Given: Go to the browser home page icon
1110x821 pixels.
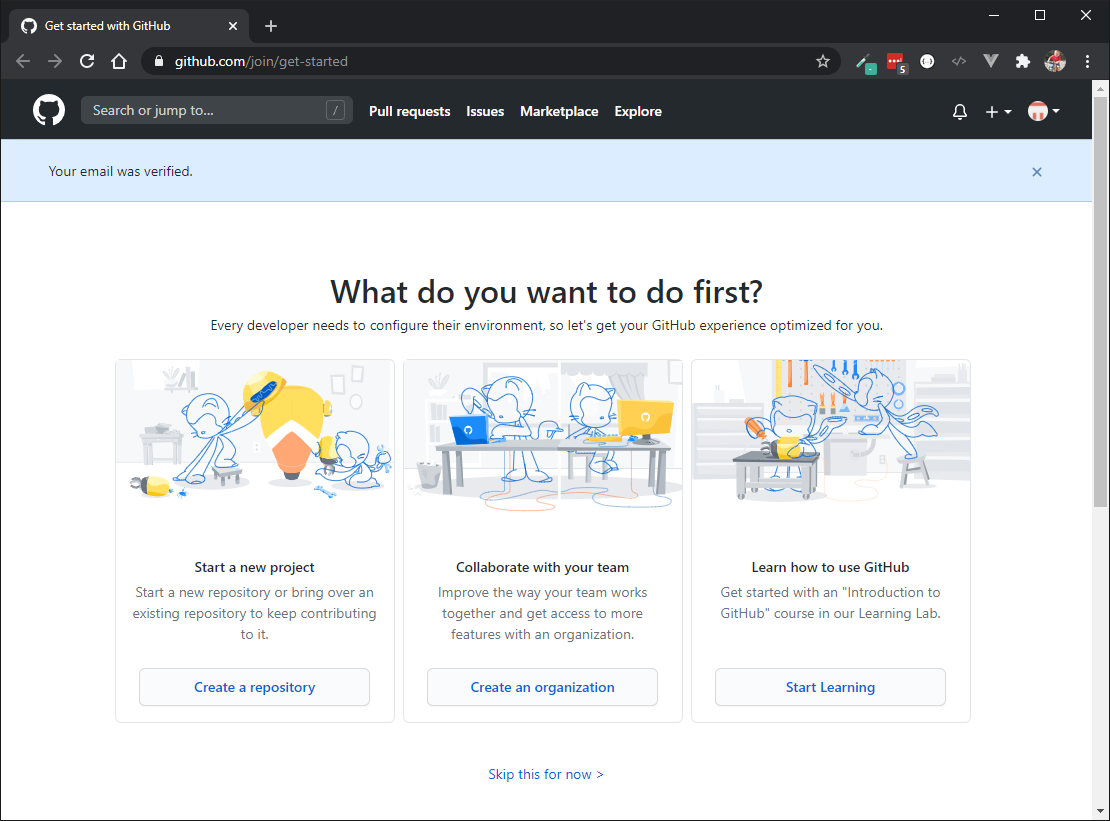Looking at the screenshot, I should [119, 62].
